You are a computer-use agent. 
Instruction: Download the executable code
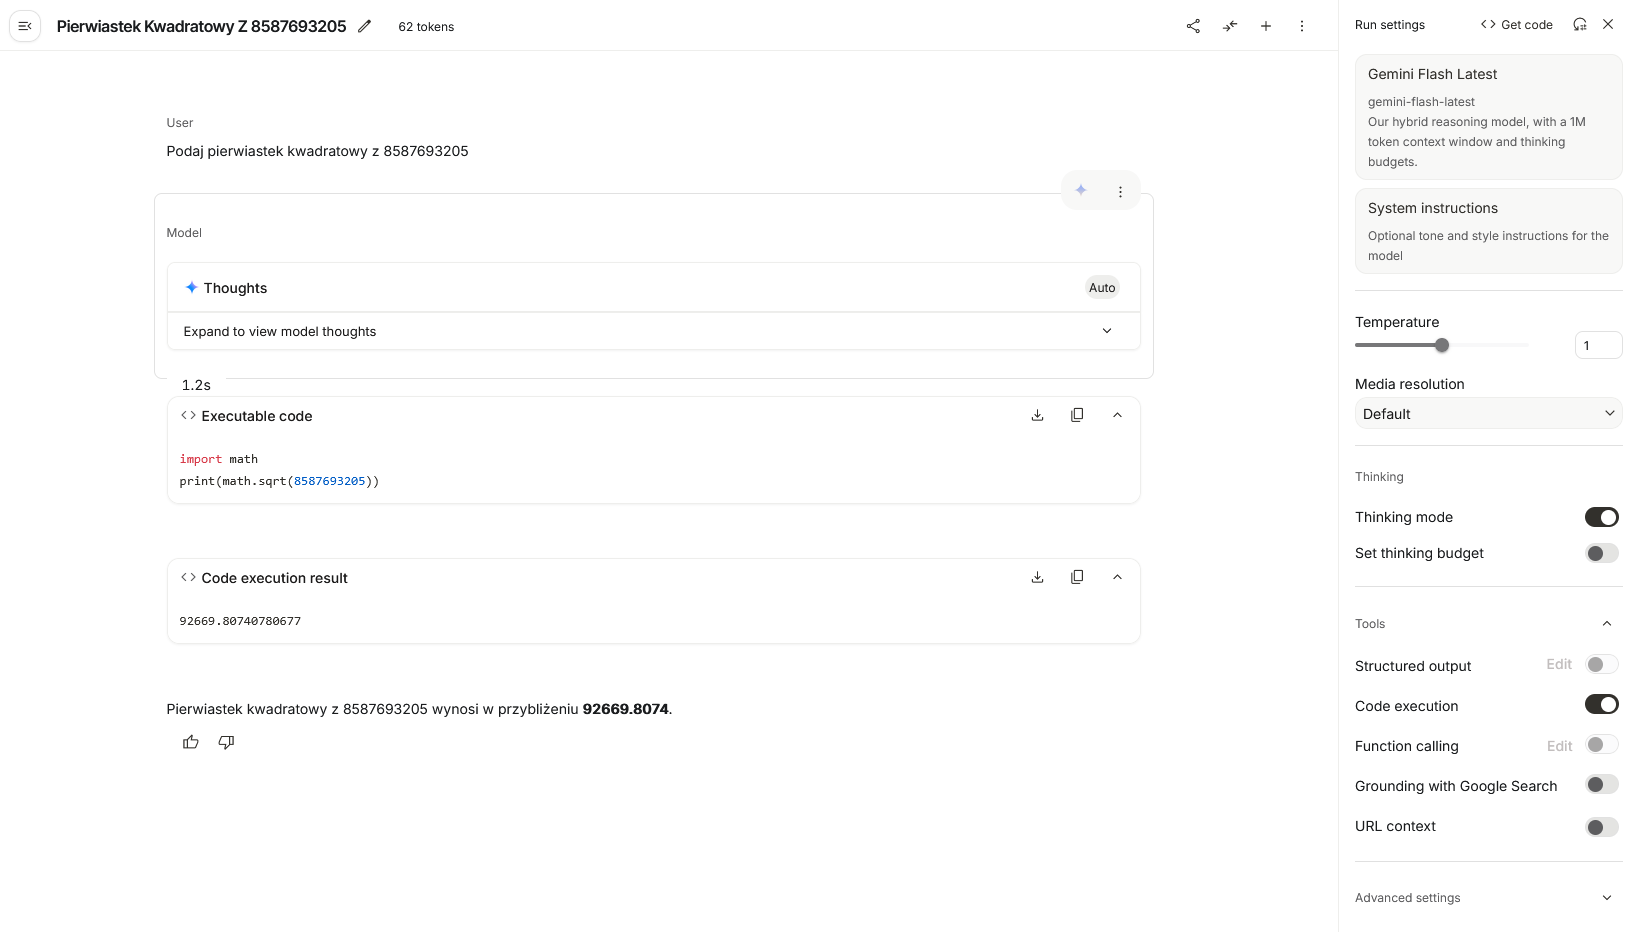click(1038, 415)
